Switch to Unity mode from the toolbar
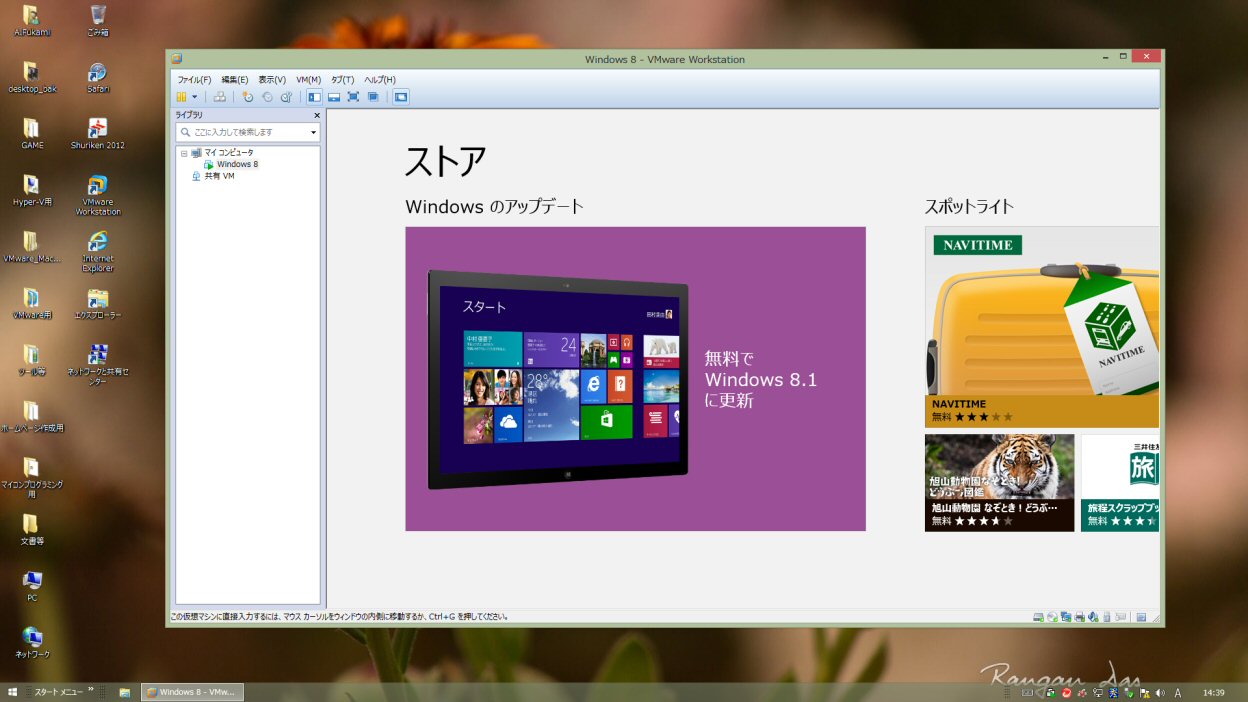The width and height of the screenshot is (1248, 702). pos(373,97)
